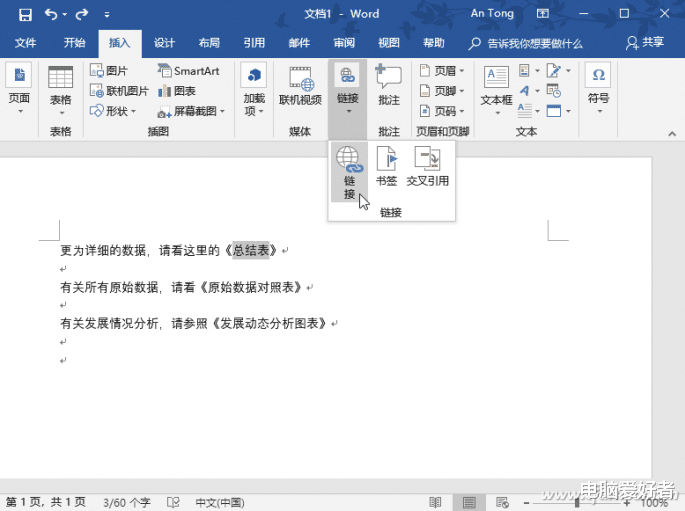This screenshot has width=685, height=511.
Task: Click the selected text 总结表 in the document
Action: pos(251,250)
